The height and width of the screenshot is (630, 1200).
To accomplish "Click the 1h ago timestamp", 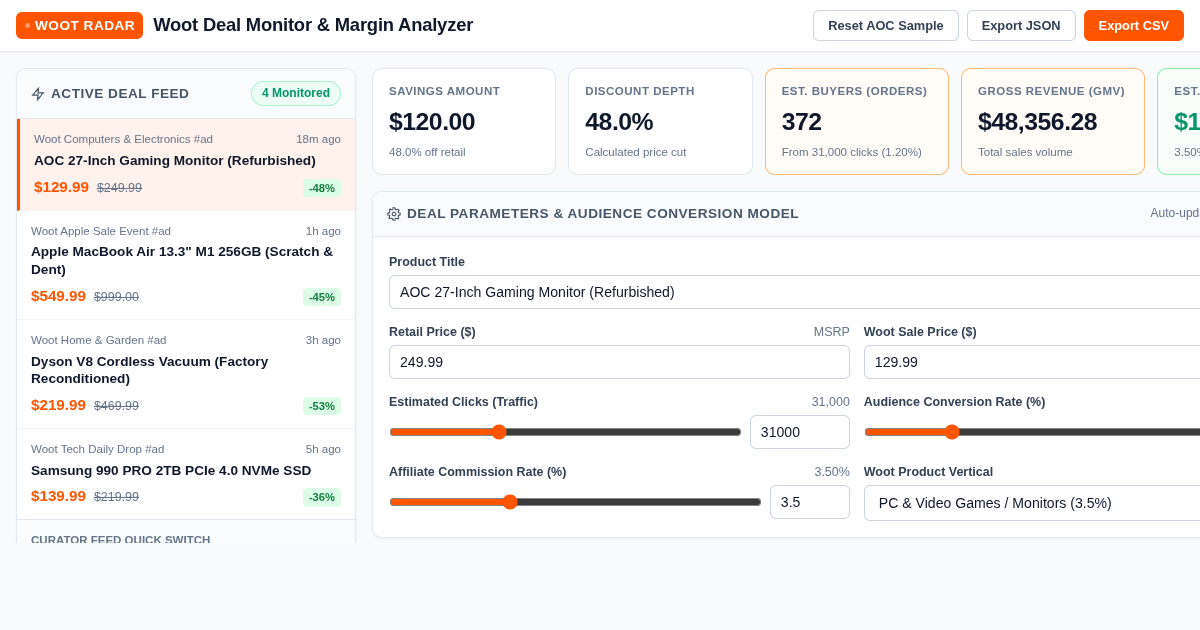I will click(x=323, y=231).
